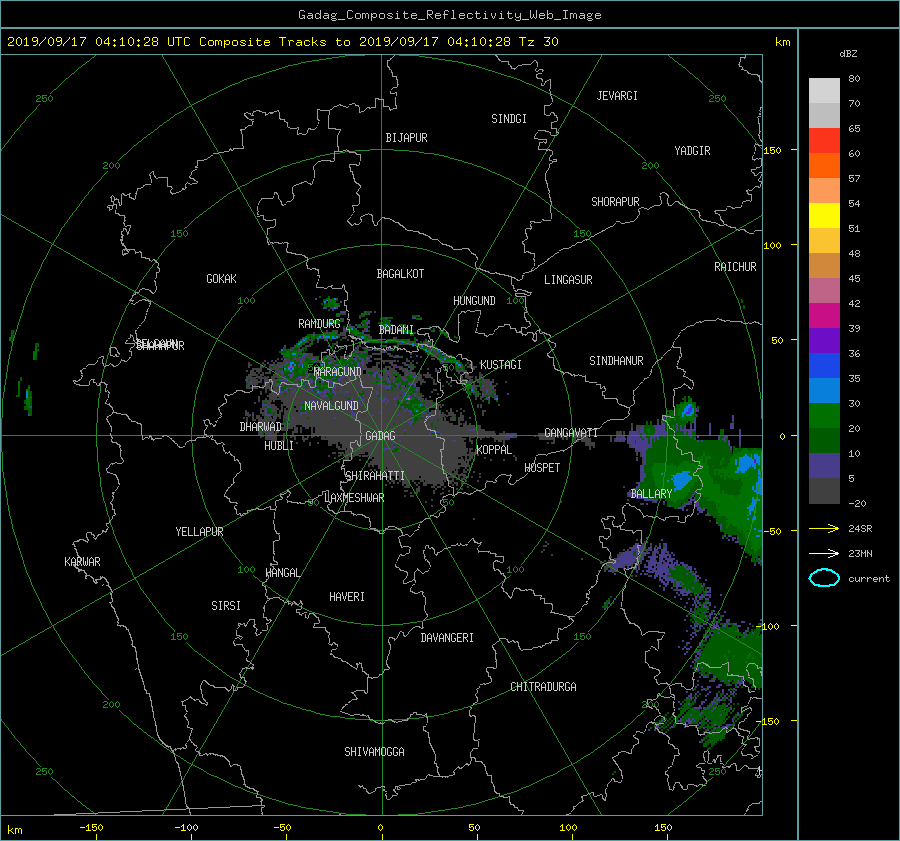Select the dark gray -20 to 5 dBZ swatch
The width and height of the screenshot is (900, 841).
tap(824, 491)
